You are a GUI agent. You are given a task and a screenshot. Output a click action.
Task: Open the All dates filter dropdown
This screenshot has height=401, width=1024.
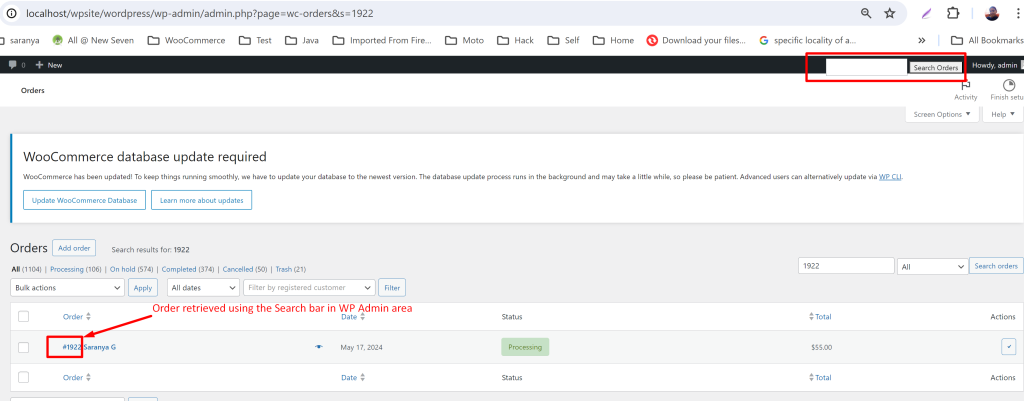coord(204,287)
